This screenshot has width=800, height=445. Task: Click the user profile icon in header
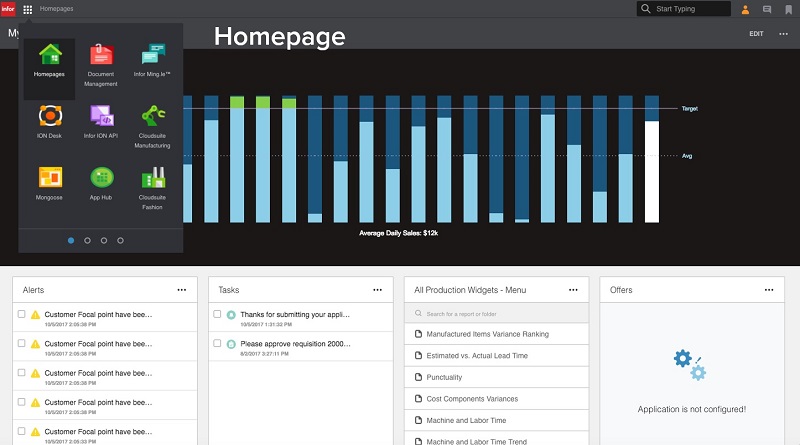pos(744,9)
